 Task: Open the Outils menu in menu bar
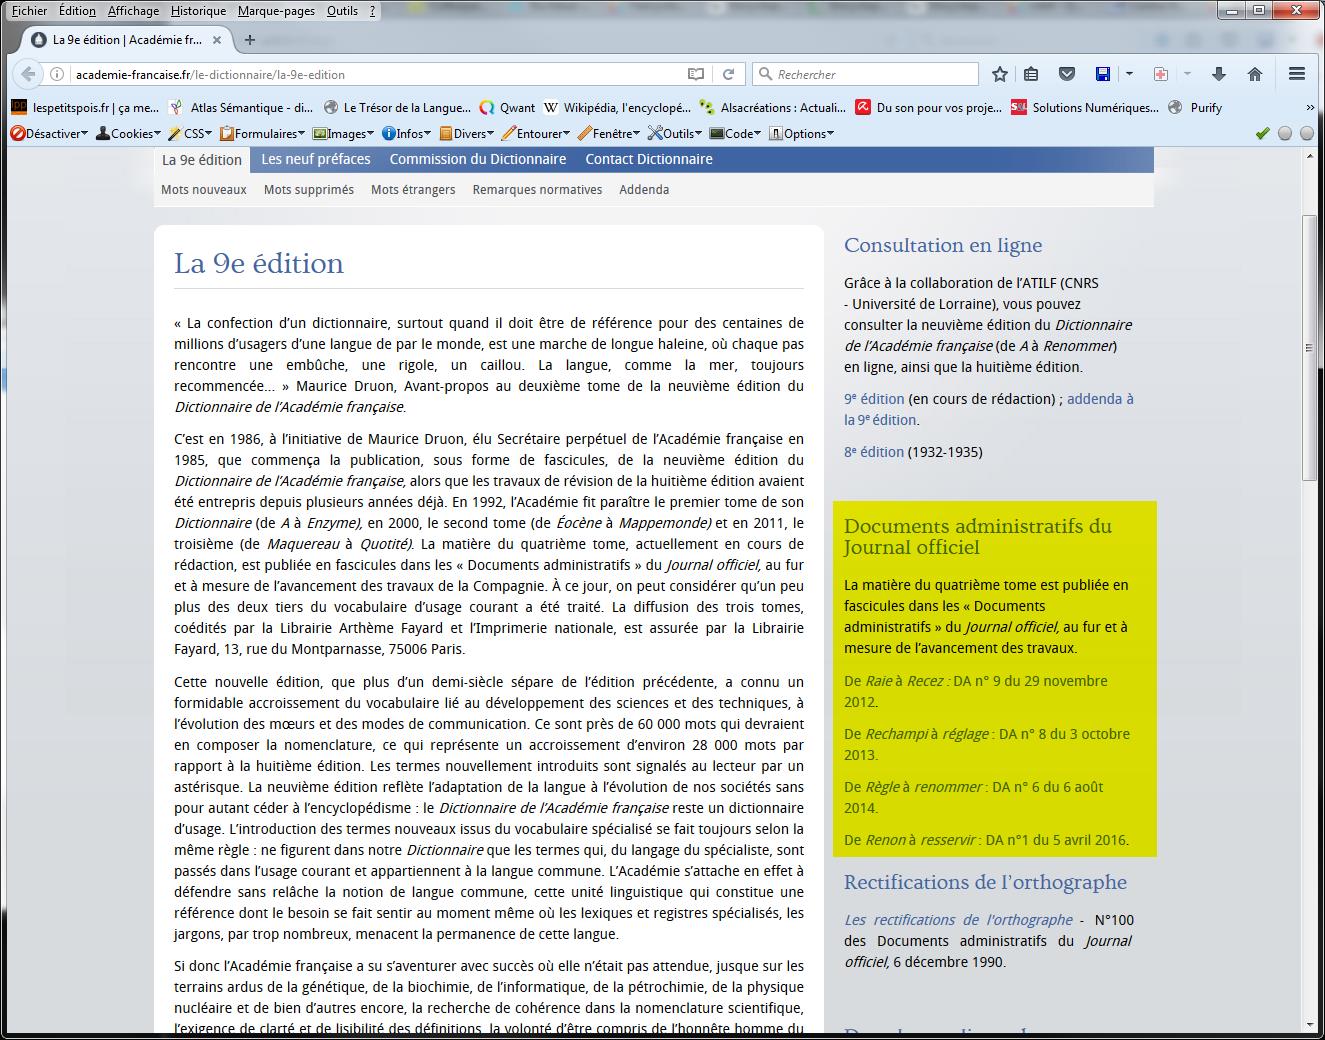click(x=342, y=11)
